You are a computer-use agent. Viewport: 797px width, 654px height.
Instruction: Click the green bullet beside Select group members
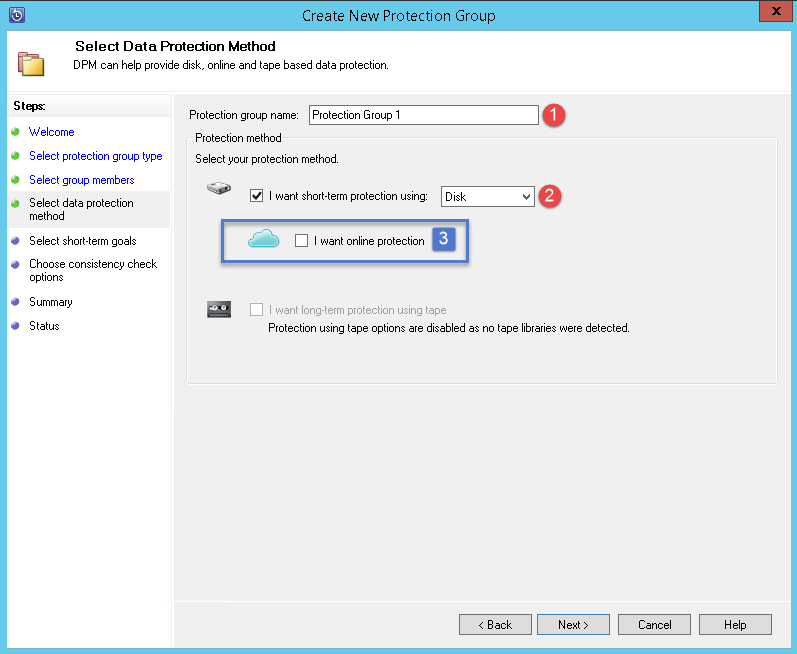tap(15, 179)
